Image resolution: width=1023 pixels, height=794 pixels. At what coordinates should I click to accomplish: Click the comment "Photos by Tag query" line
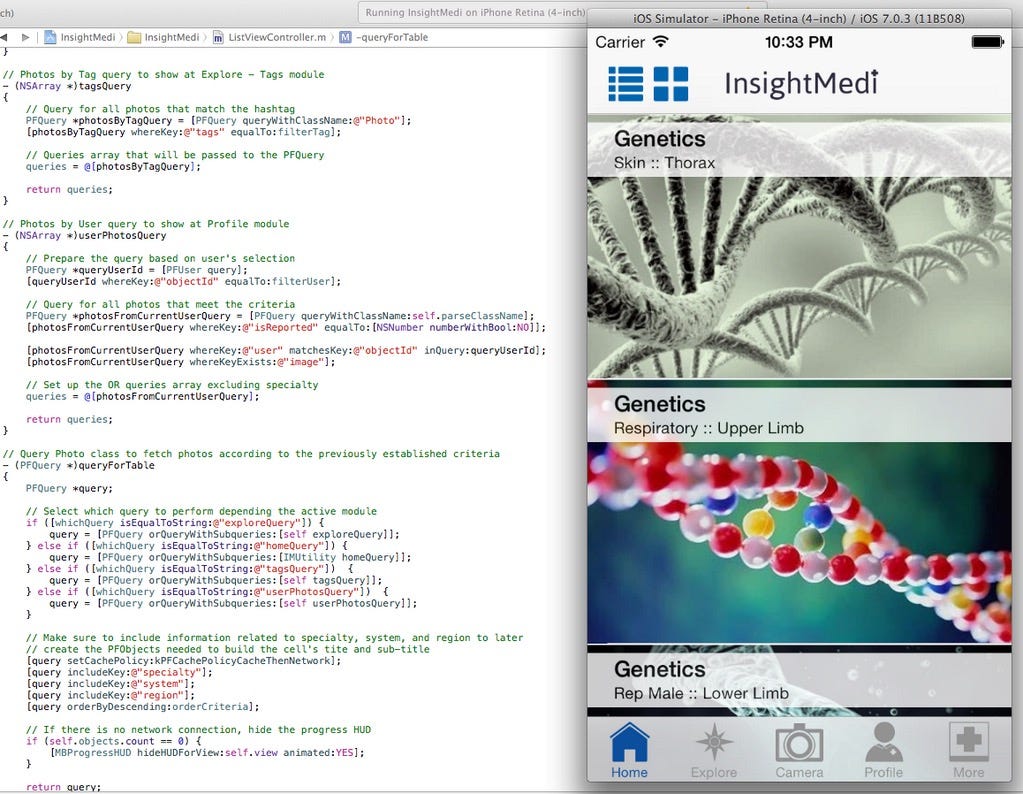pyautogui.click(x=163, y=74)
